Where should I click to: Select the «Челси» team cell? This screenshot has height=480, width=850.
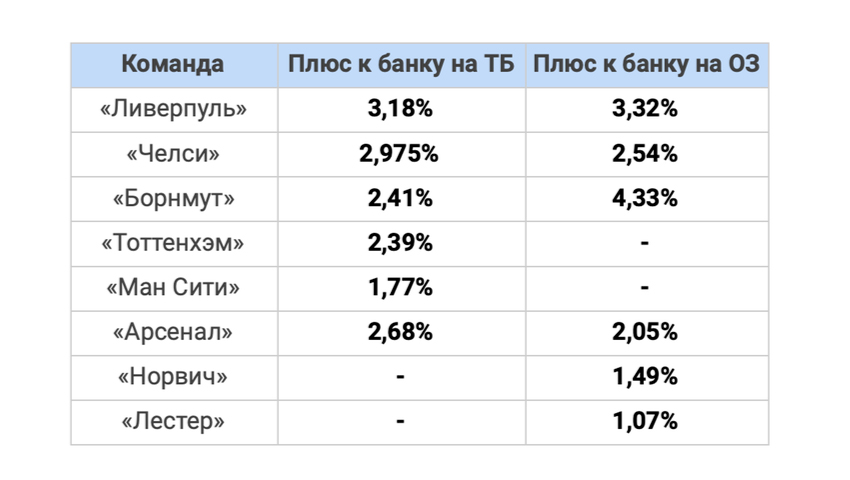click(x=173, y=153)
